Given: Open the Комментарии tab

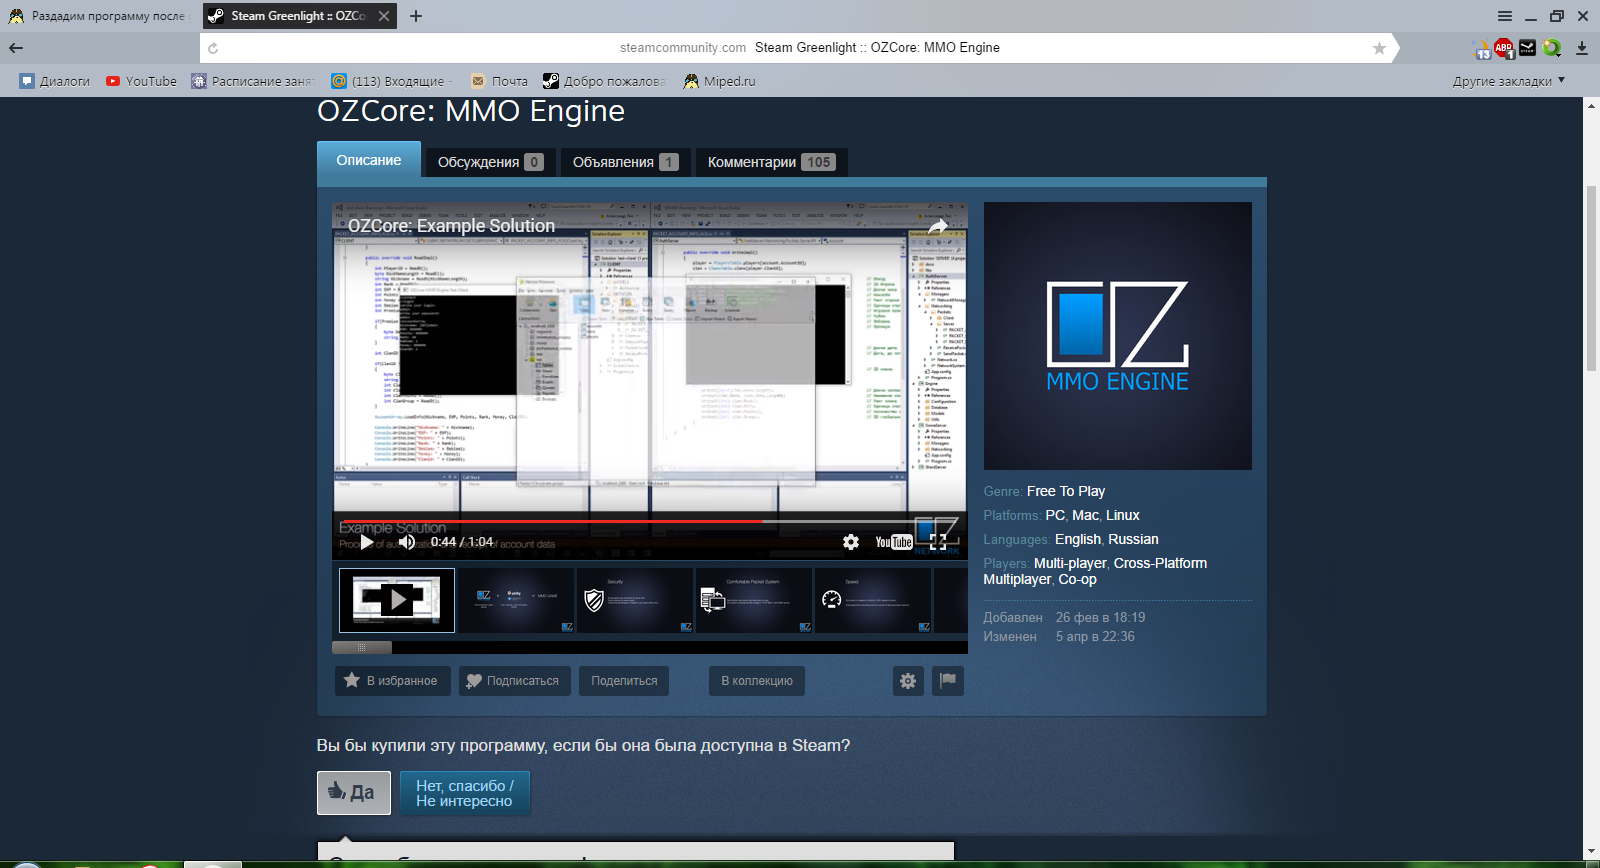Looking at the screenshot, I should point(771,162).
